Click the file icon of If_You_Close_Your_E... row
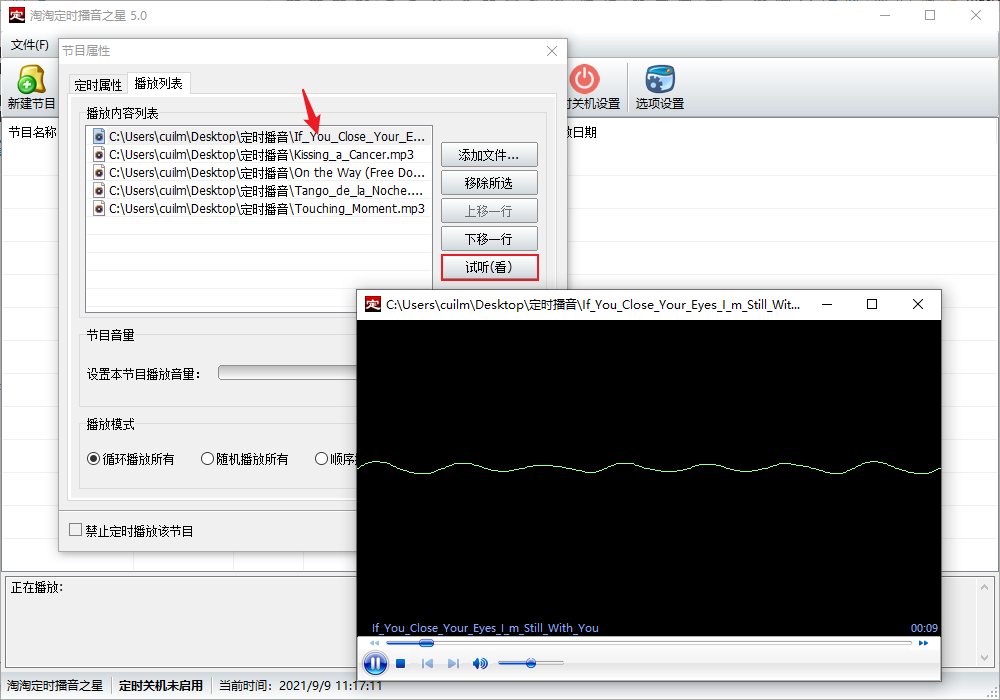The width and height of the screenshot is (1000, 700). coord(99,136)
